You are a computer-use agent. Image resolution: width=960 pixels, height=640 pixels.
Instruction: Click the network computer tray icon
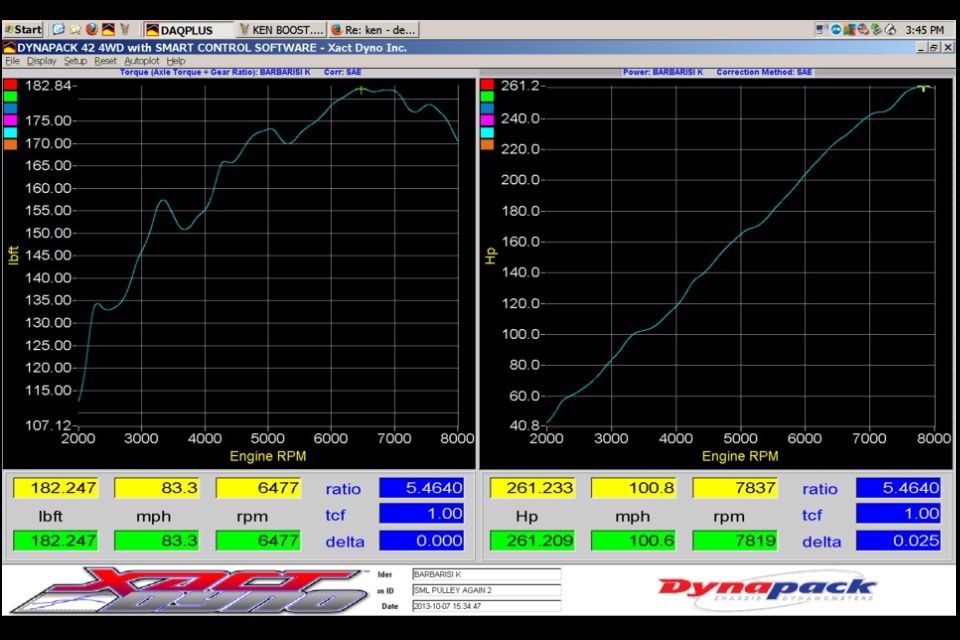[820, 29]
